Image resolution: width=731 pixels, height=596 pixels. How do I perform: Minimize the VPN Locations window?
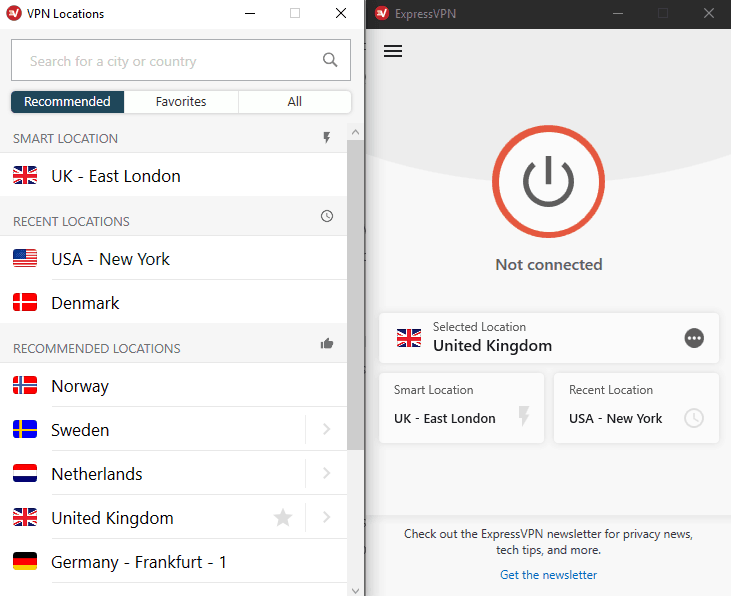[250, 13]
